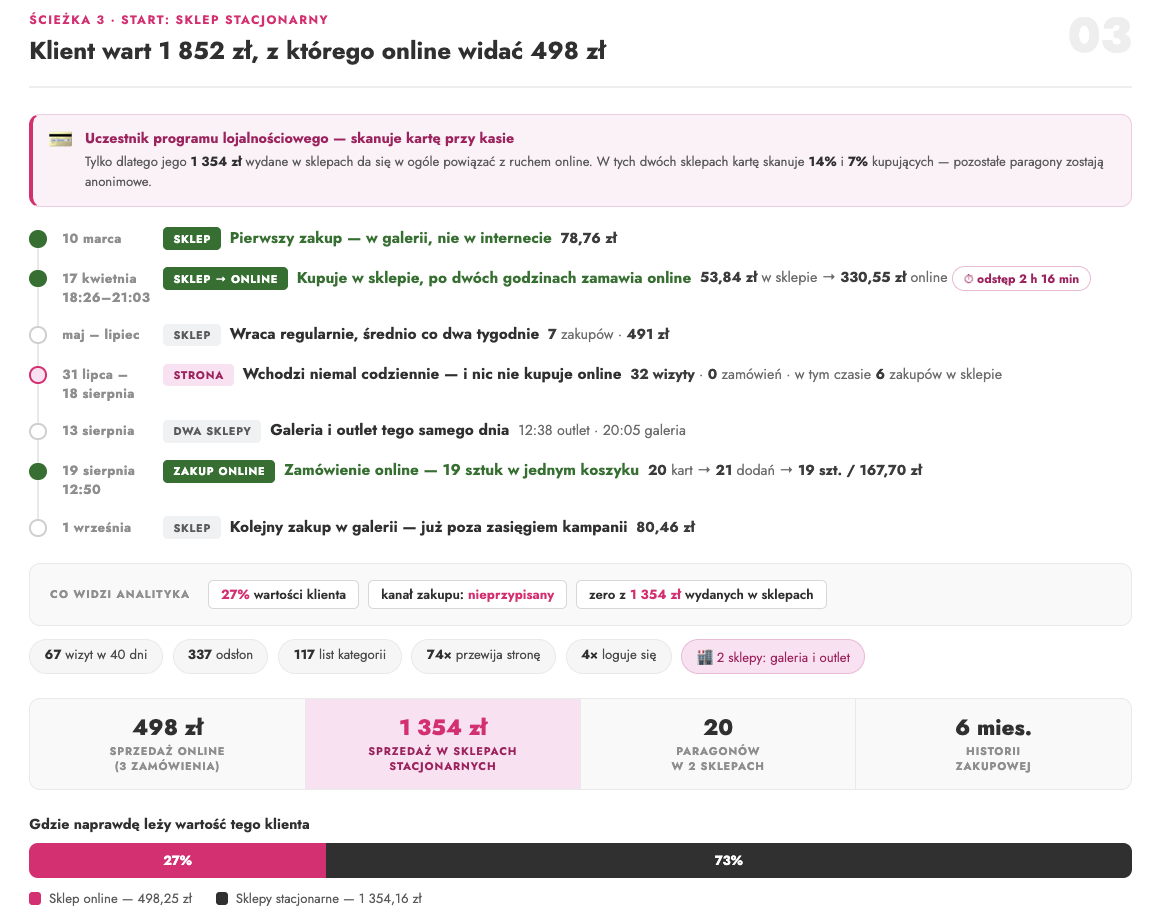Click the SKLEP badge on the 1 września row

pos(192,528)
